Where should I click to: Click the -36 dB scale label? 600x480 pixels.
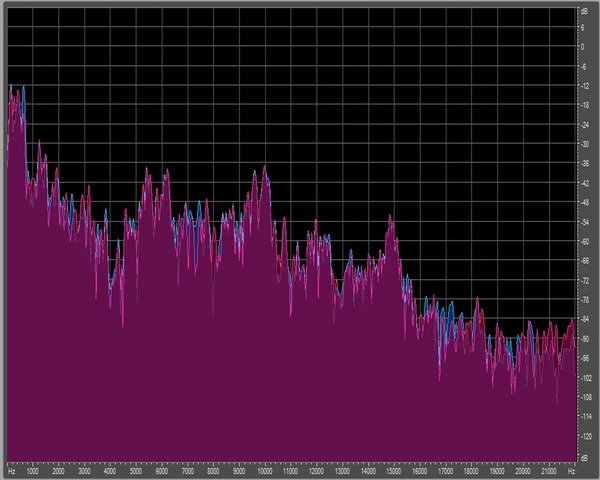tap(584, 164)
